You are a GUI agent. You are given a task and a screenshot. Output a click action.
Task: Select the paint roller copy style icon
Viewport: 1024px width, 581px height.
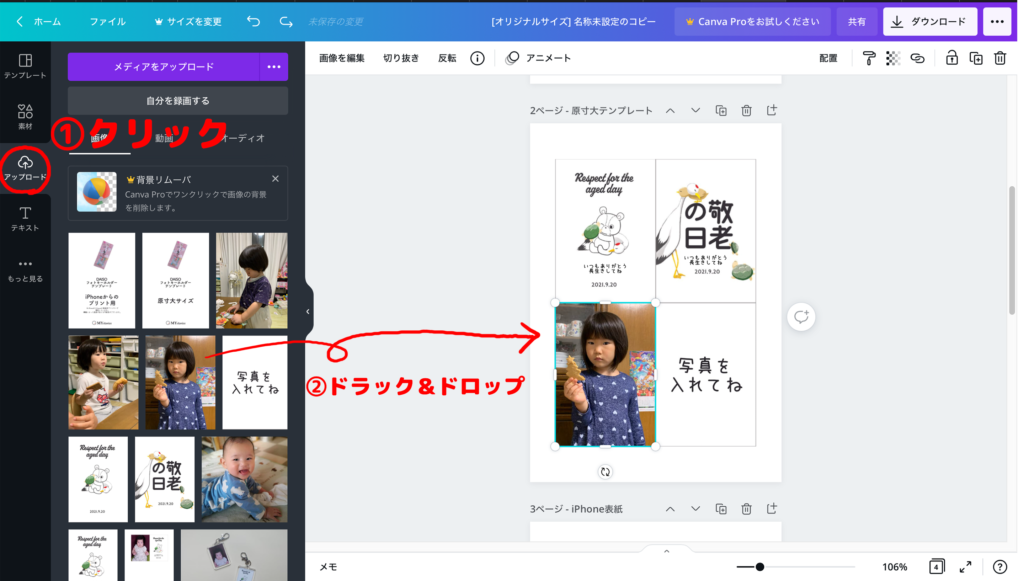coord(870,58)
